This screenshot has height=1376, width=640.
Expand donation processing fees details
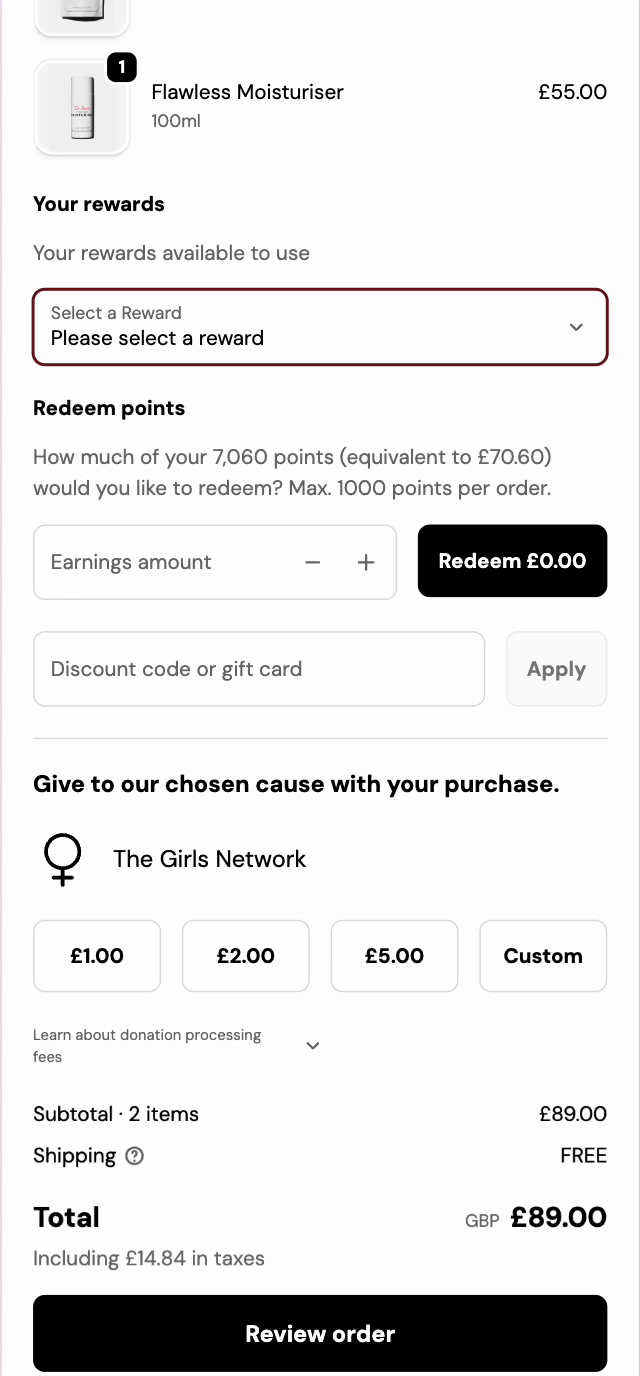tap(312, 1046)
